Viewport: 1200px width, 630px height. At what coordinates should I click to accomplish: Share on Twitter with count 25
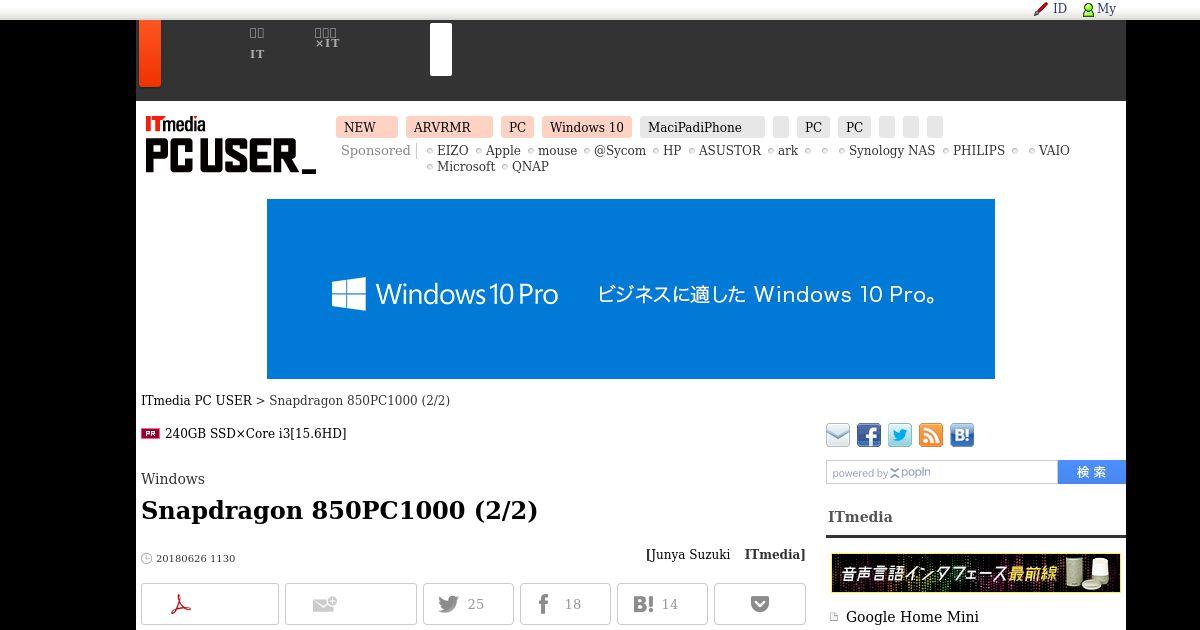click(468, 604)
